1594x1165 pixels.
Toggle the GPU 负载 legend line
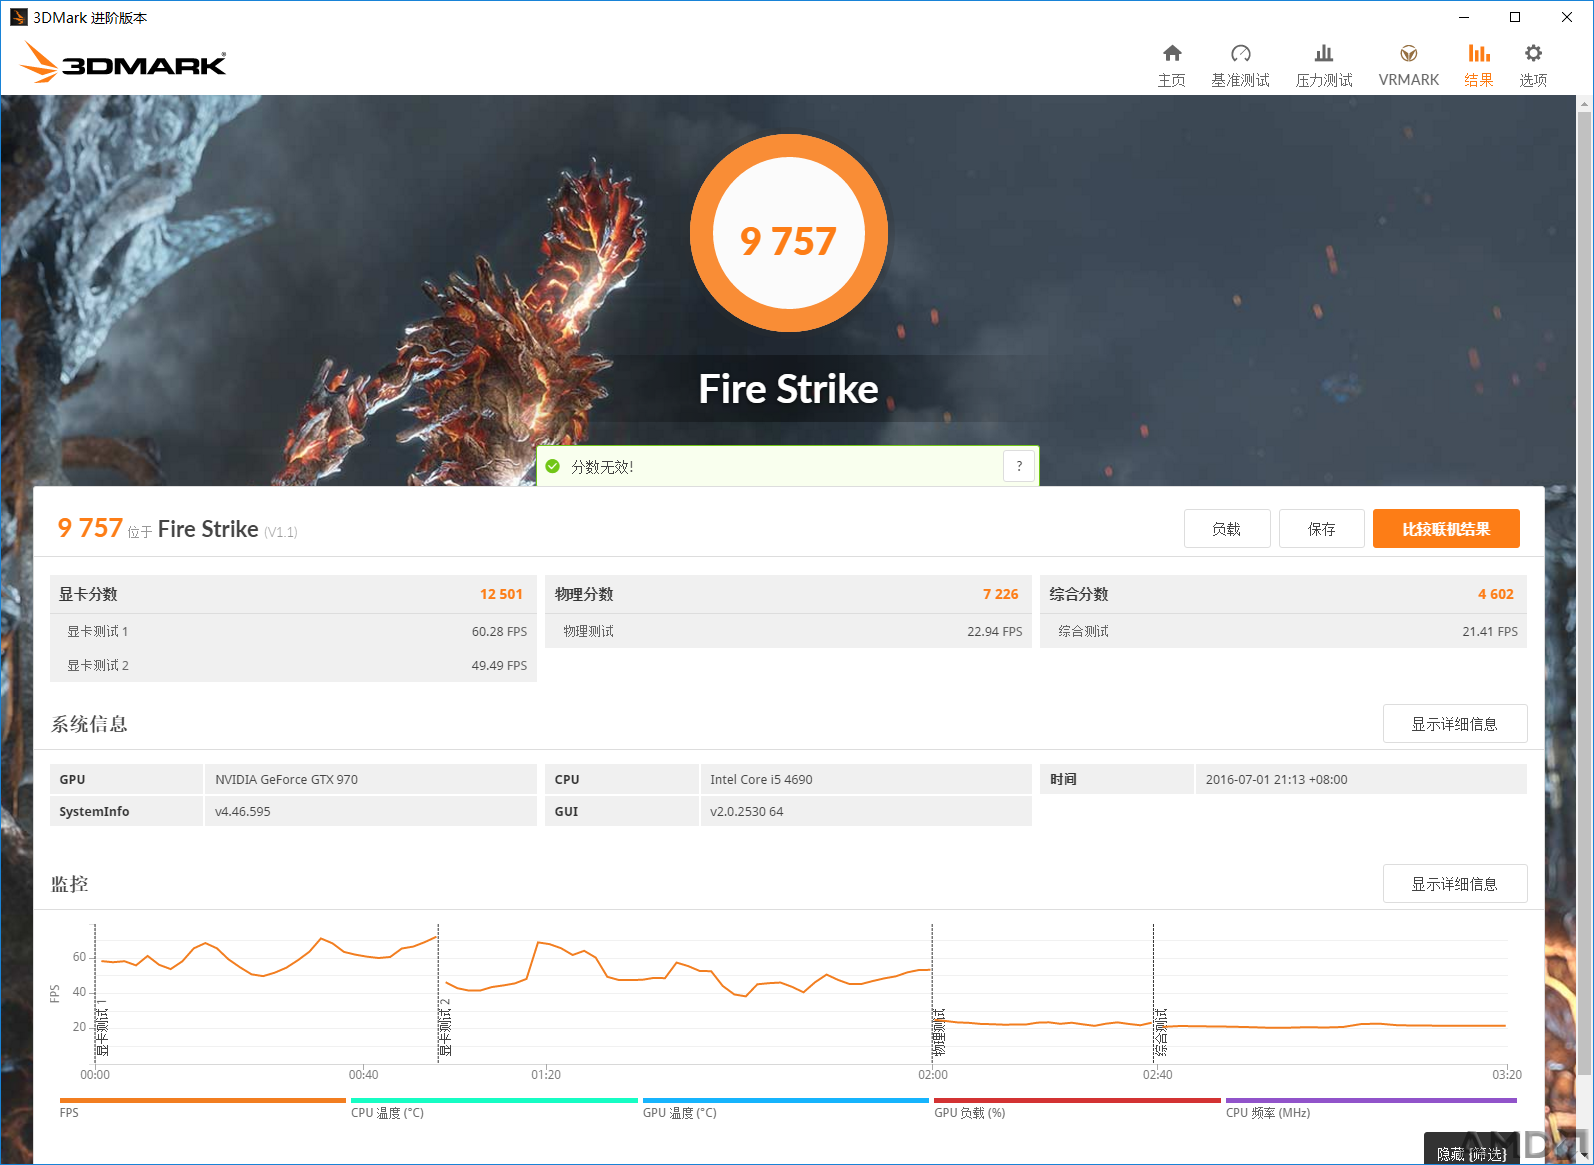(1077, 1101)
